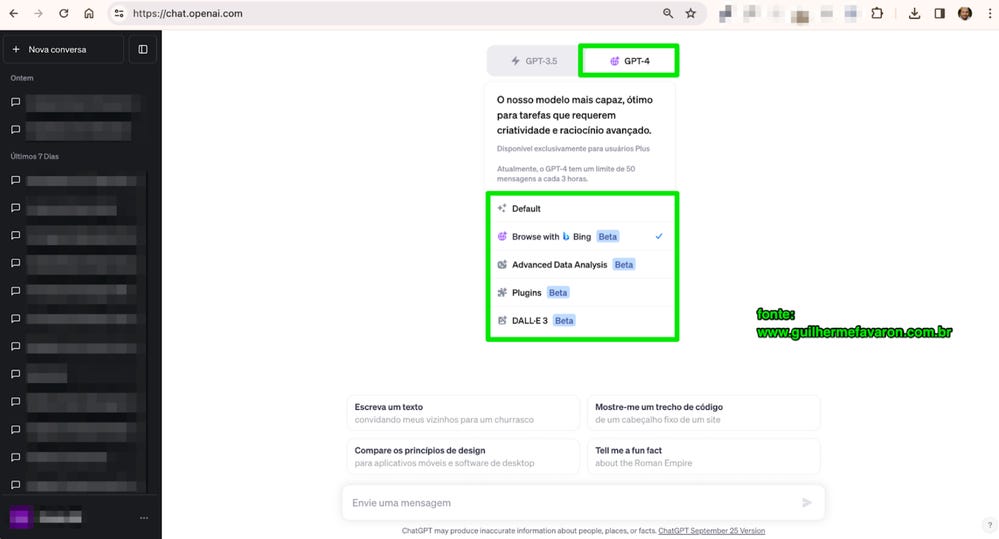Choose Advanced Data Analysis mode
Viewport: 999px width, 539px height.
click(582, 264)
